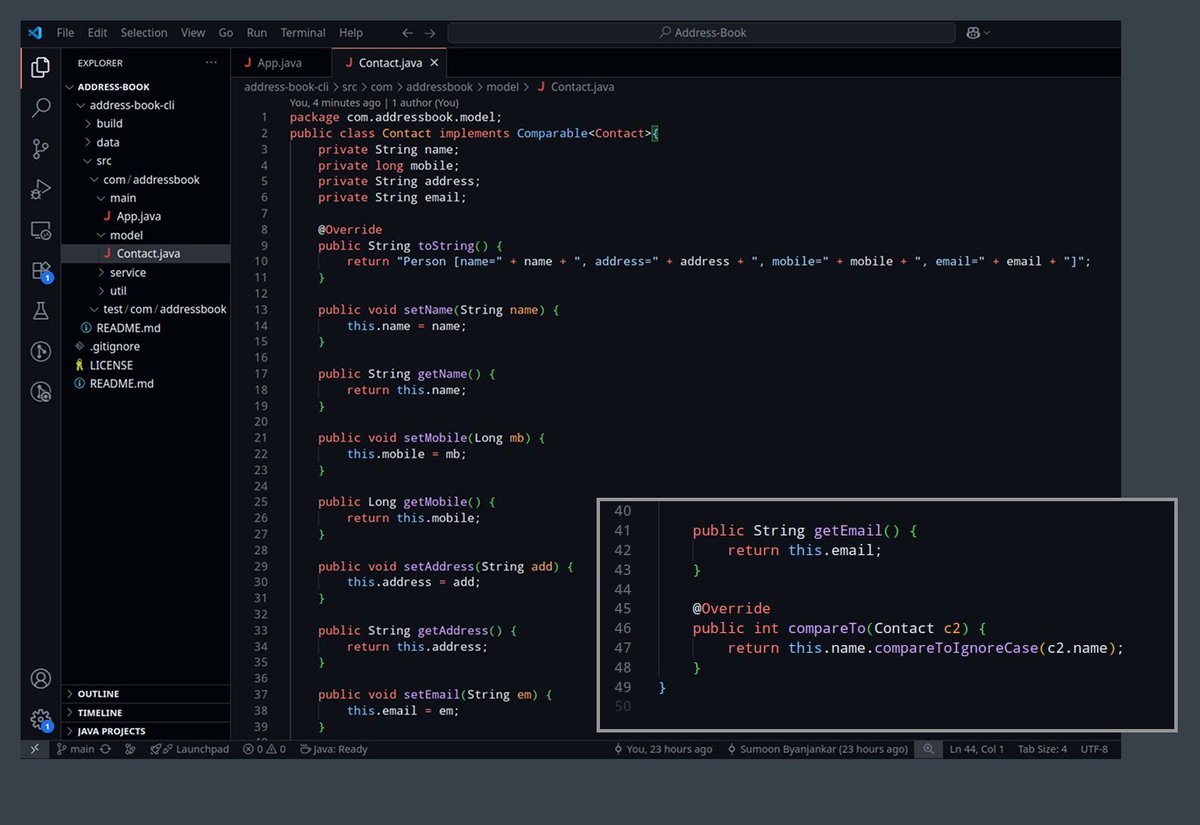Image resolution: width=1200 pixels, height=825 pixels.
Task: Click the Address-Book command center search box
Action: pyautogui.click(x=701, y=33)
